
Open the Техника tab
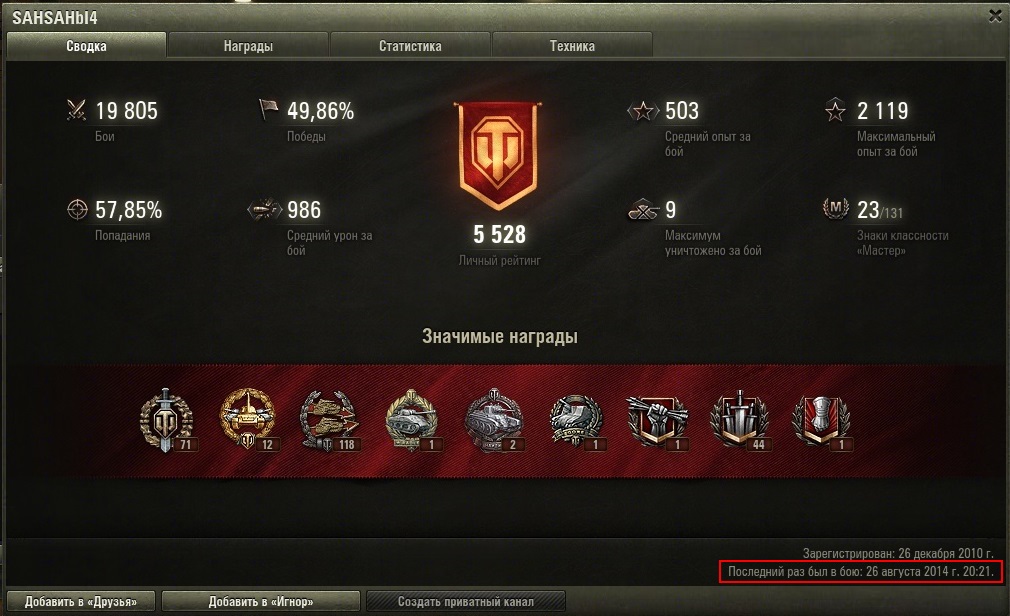coord(572,46)
